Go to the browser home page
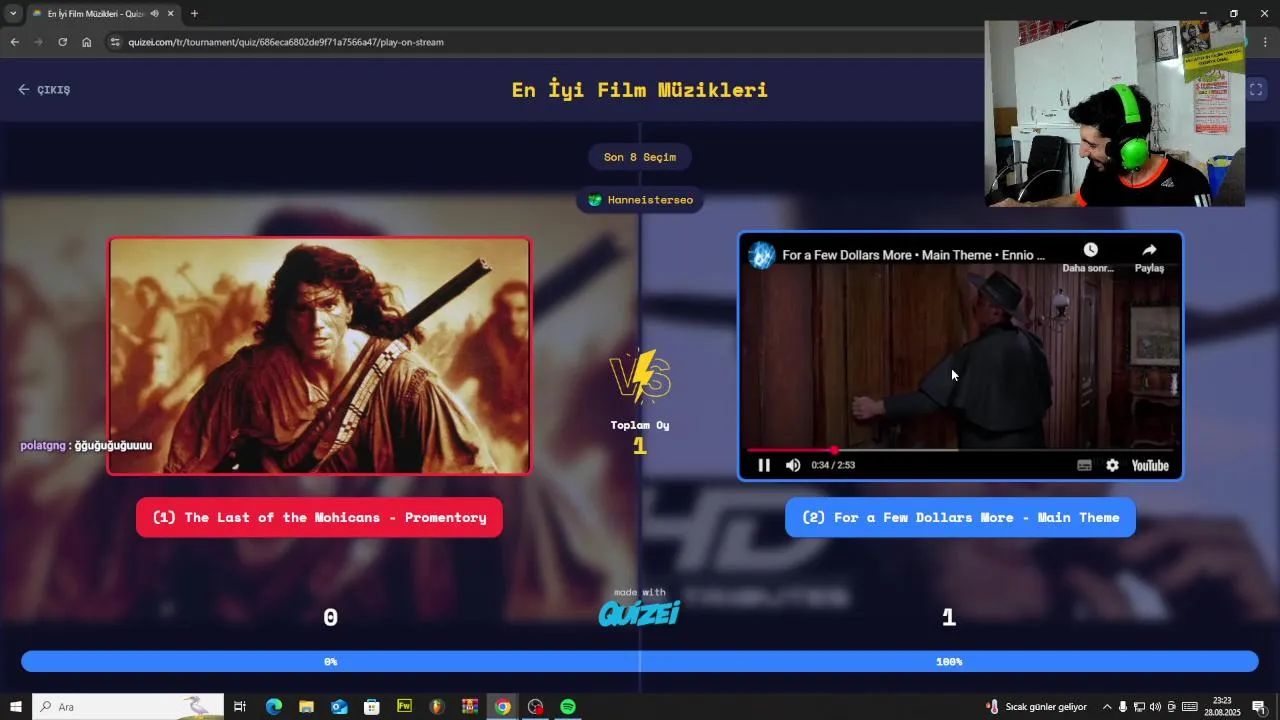Screen dimensions: 1280x720 pos(87,42)
